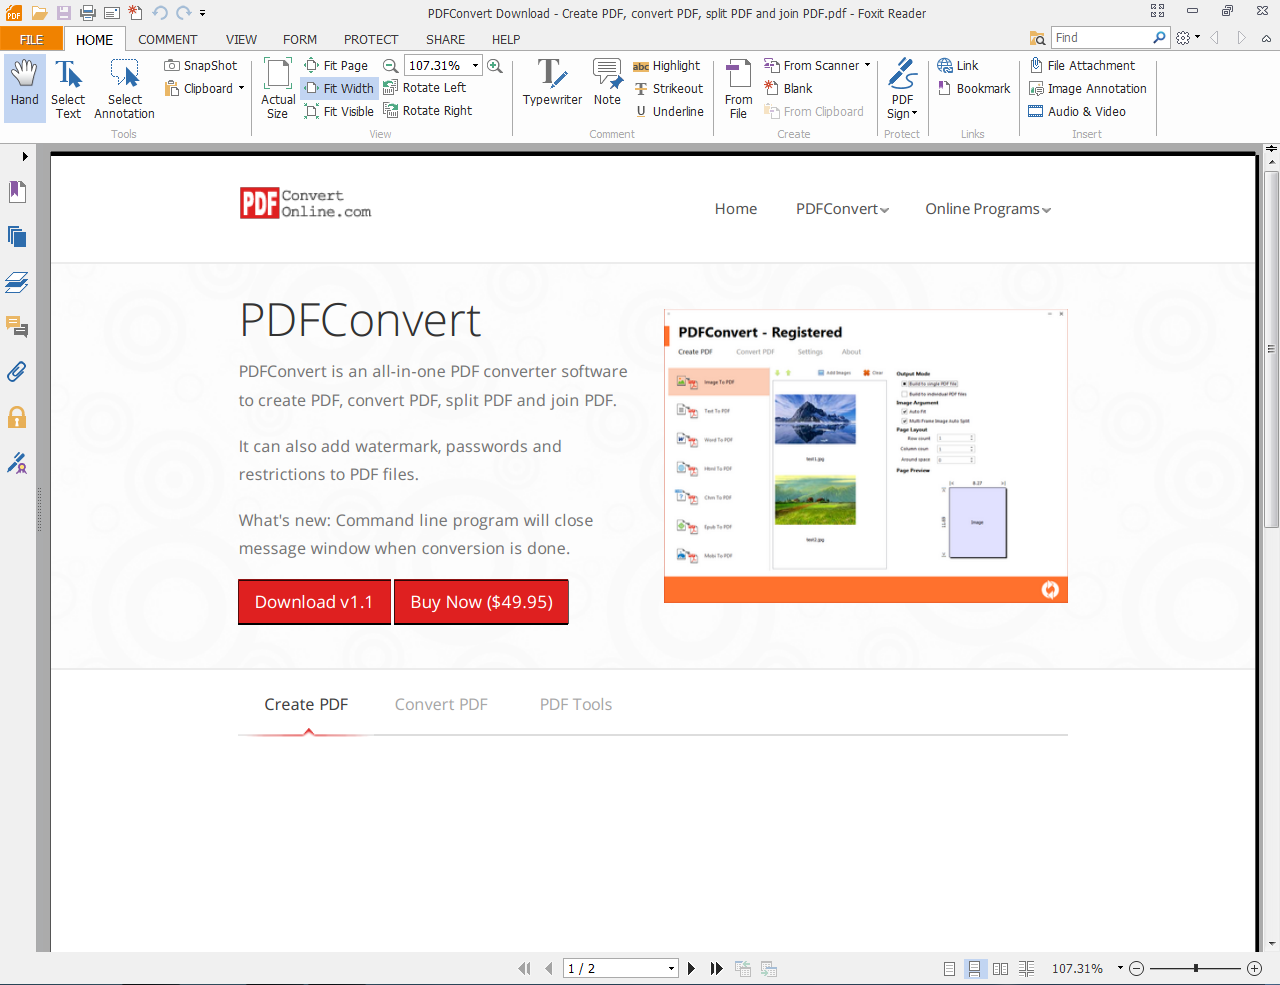Click the Undo arrow in quick access

160,13
